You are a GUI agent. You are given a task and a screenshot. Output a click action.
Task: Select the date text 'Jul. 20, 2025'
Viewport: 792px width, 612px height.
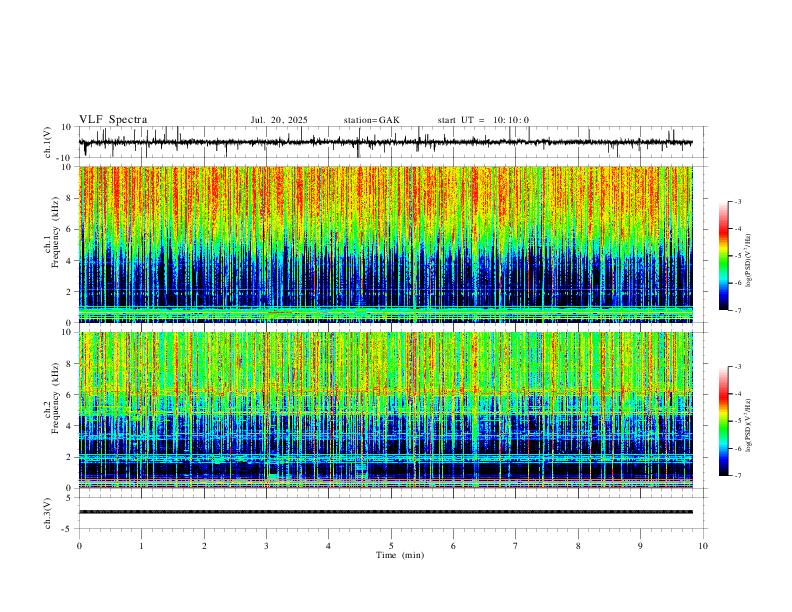[x=279, y=120]
